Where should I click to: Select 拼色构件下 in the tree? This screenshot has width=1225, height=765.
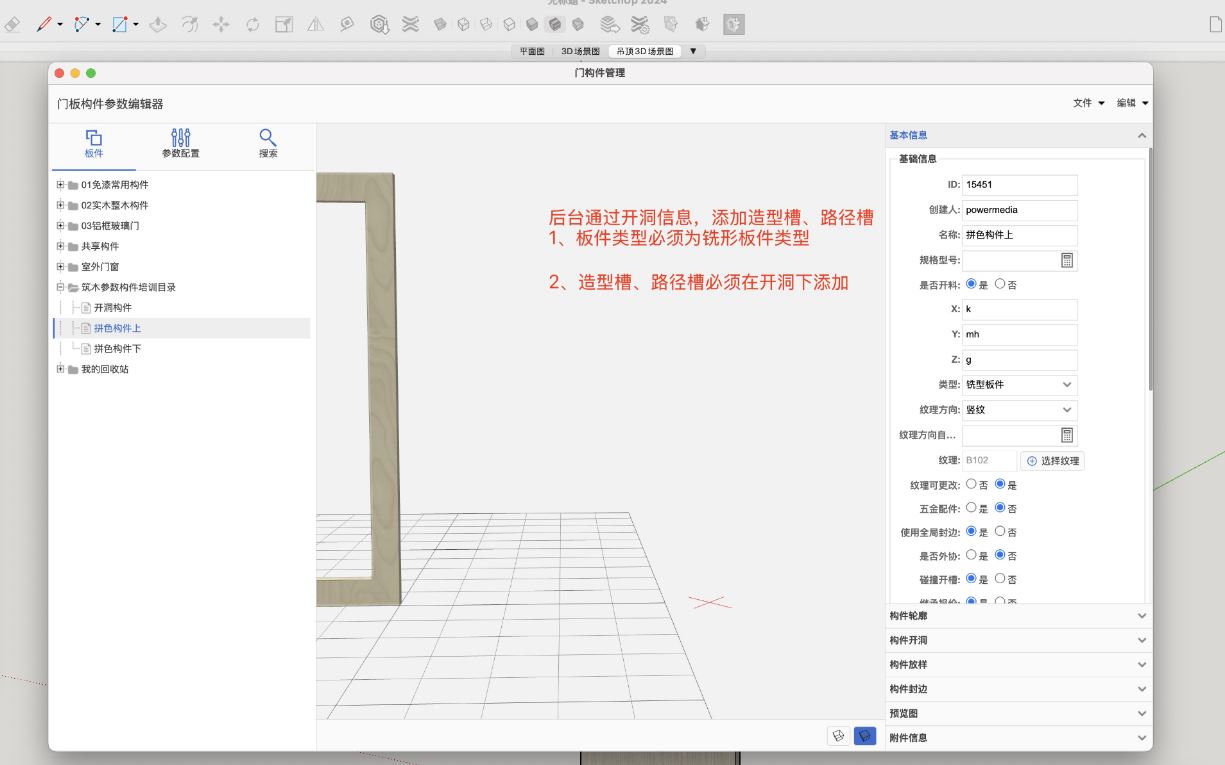pyautogui.click(x=117, y=349)
